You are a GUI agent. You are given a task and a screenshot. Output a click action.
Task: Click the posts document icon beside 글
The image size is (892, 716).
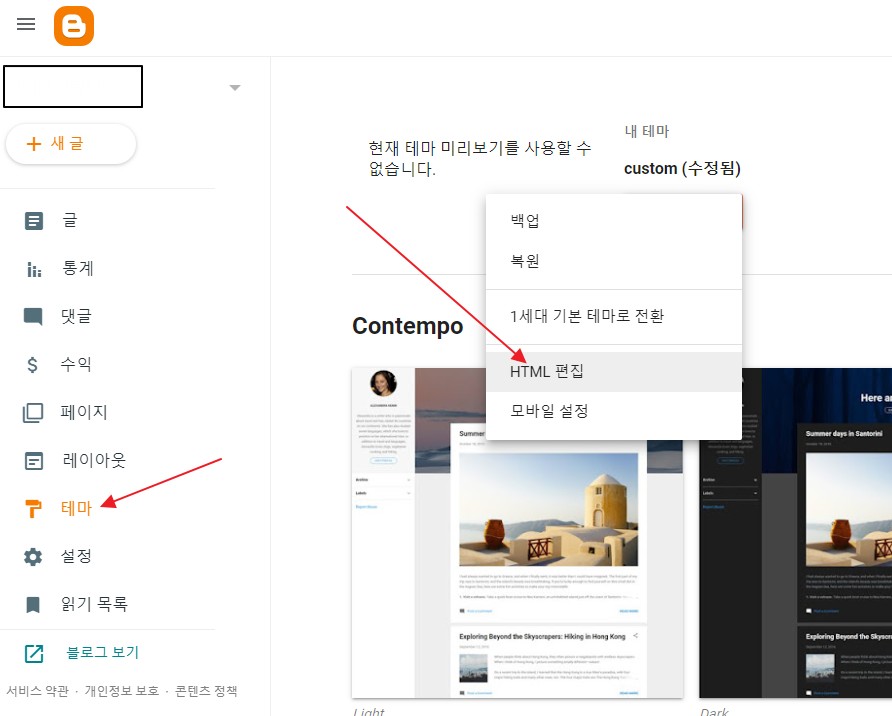click(34, 221)
